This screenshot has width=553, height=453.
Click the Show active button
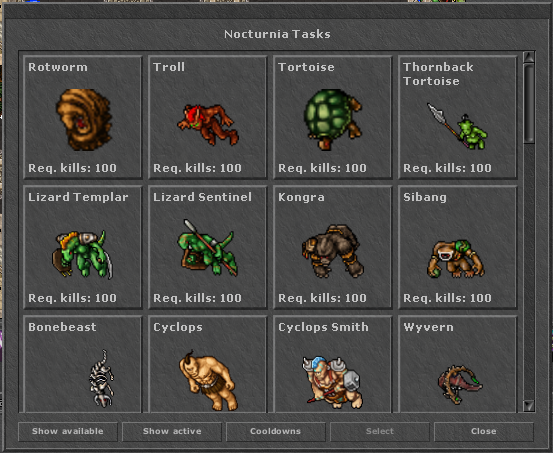click(172, 431)
